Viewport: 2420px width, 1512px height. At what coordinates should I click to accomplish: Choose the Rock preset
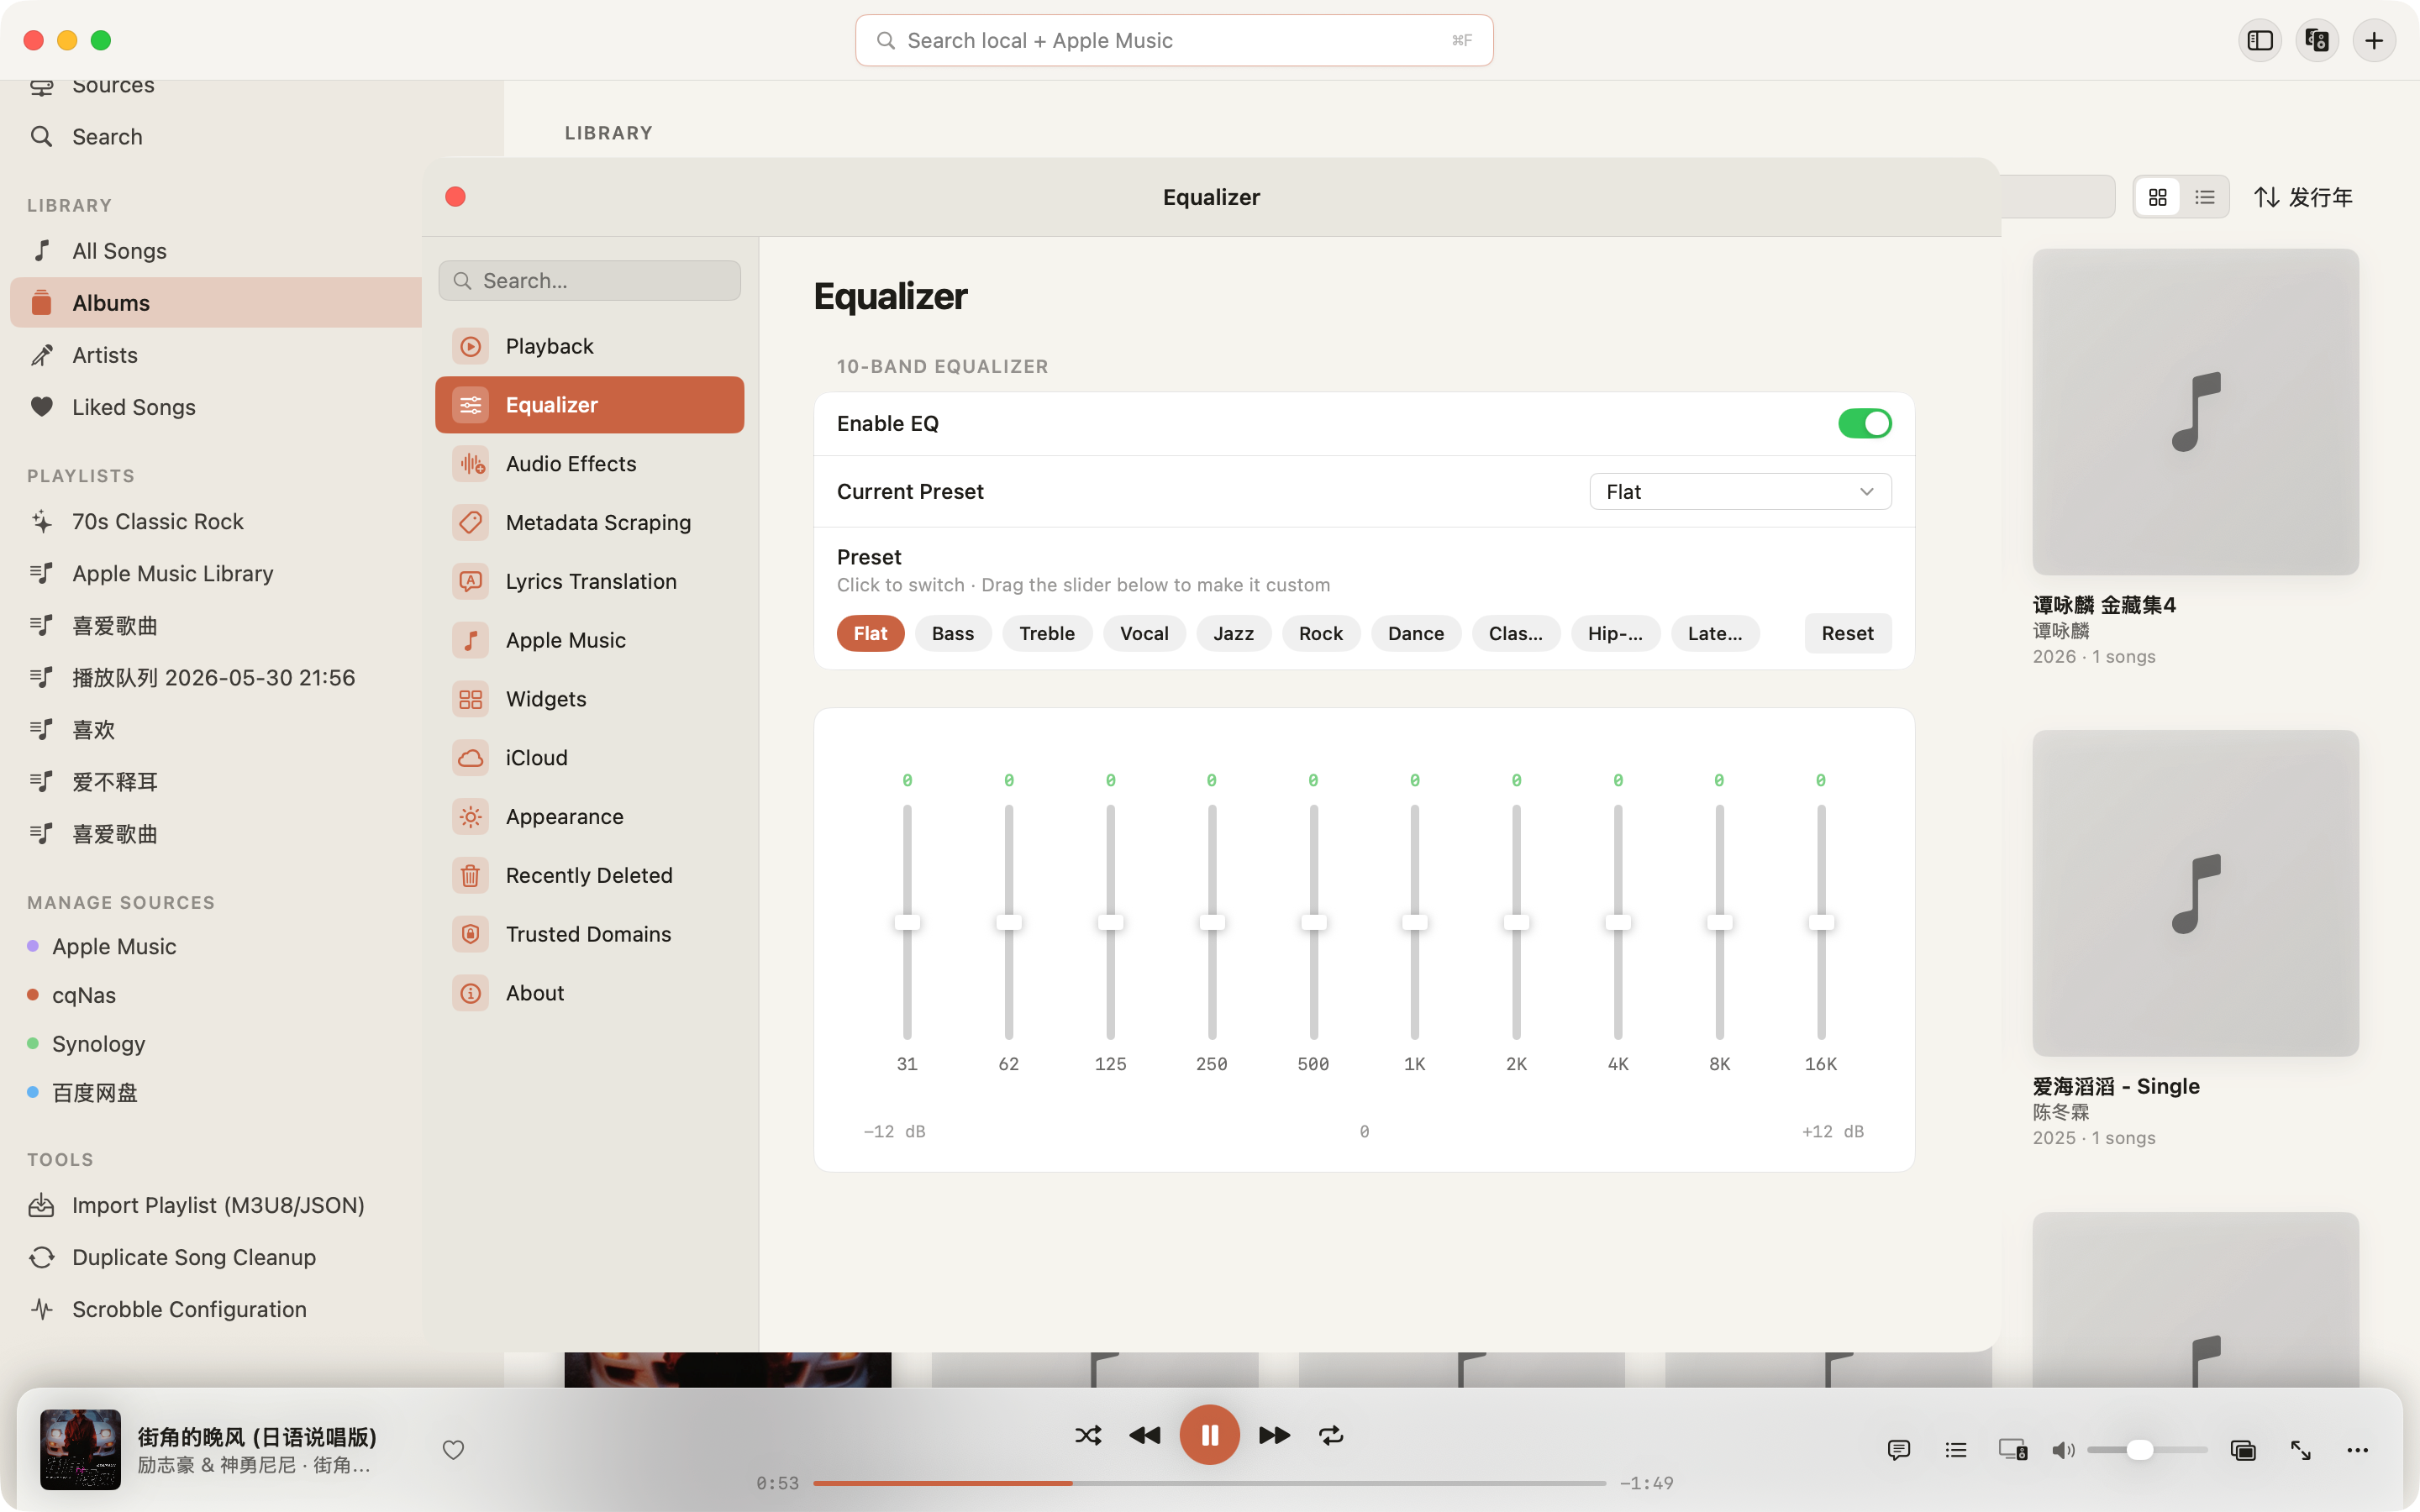click(x=1320, y=633)
